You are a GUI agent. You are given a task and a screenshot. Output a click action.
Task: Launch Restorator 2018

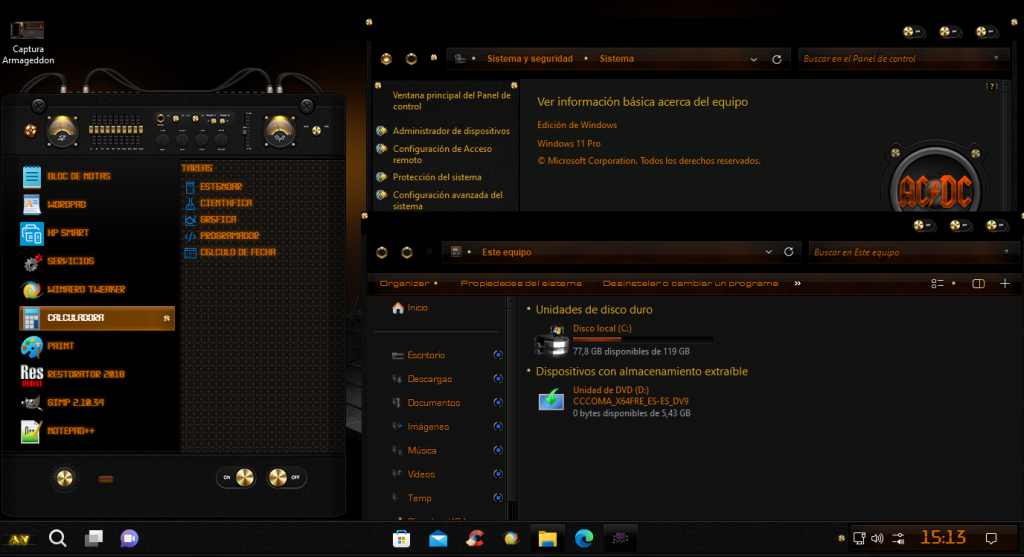(97, 374)
